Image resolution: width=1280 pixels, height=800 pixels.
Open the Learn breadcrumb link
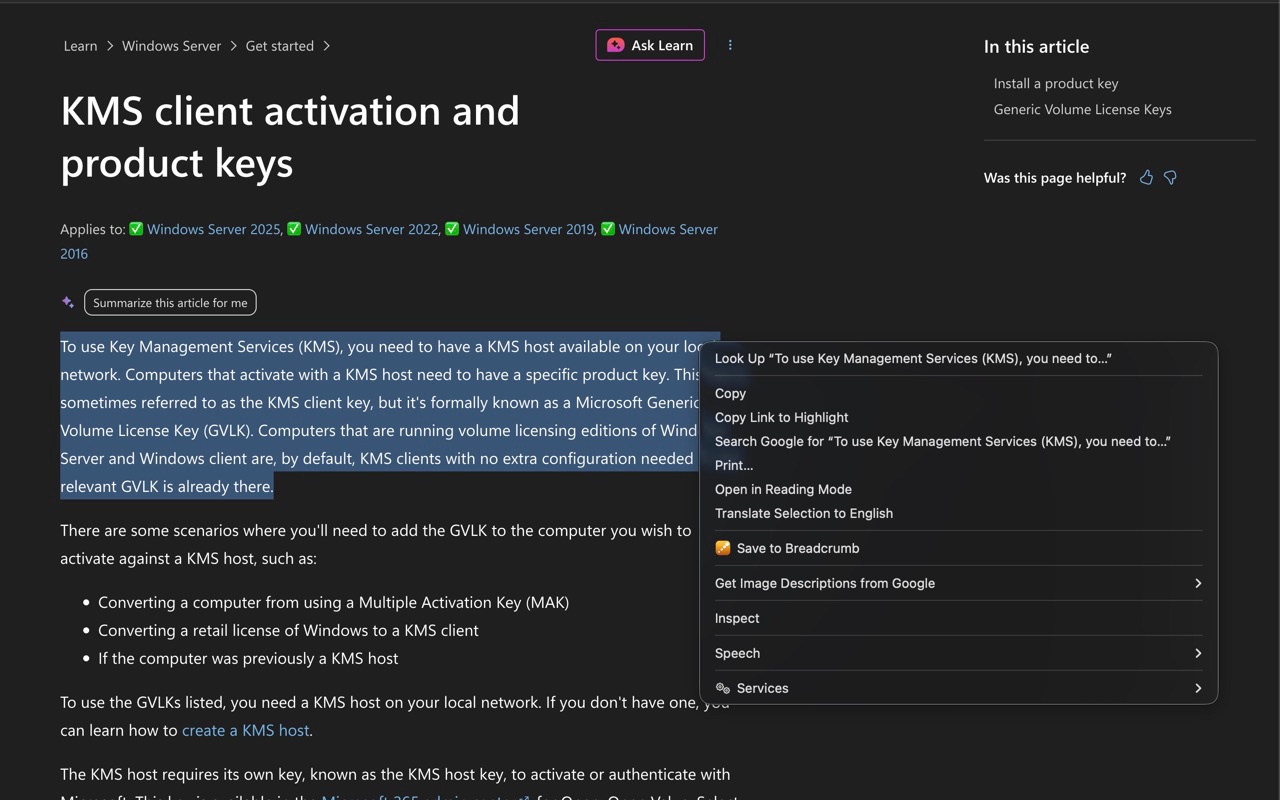click(x=80, y=46)
